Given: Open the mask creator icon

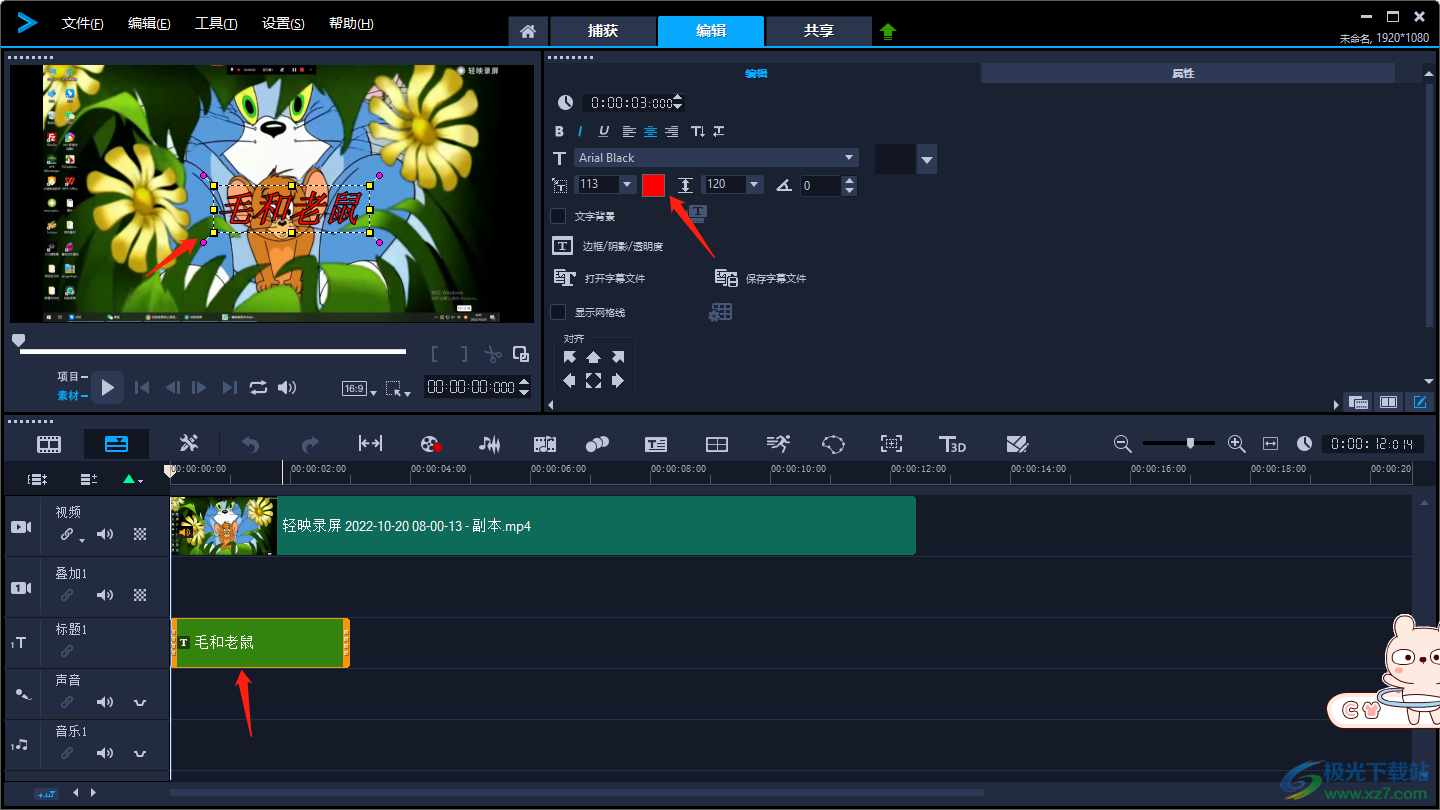Looking at the screenshot, I should coord(833,444).
